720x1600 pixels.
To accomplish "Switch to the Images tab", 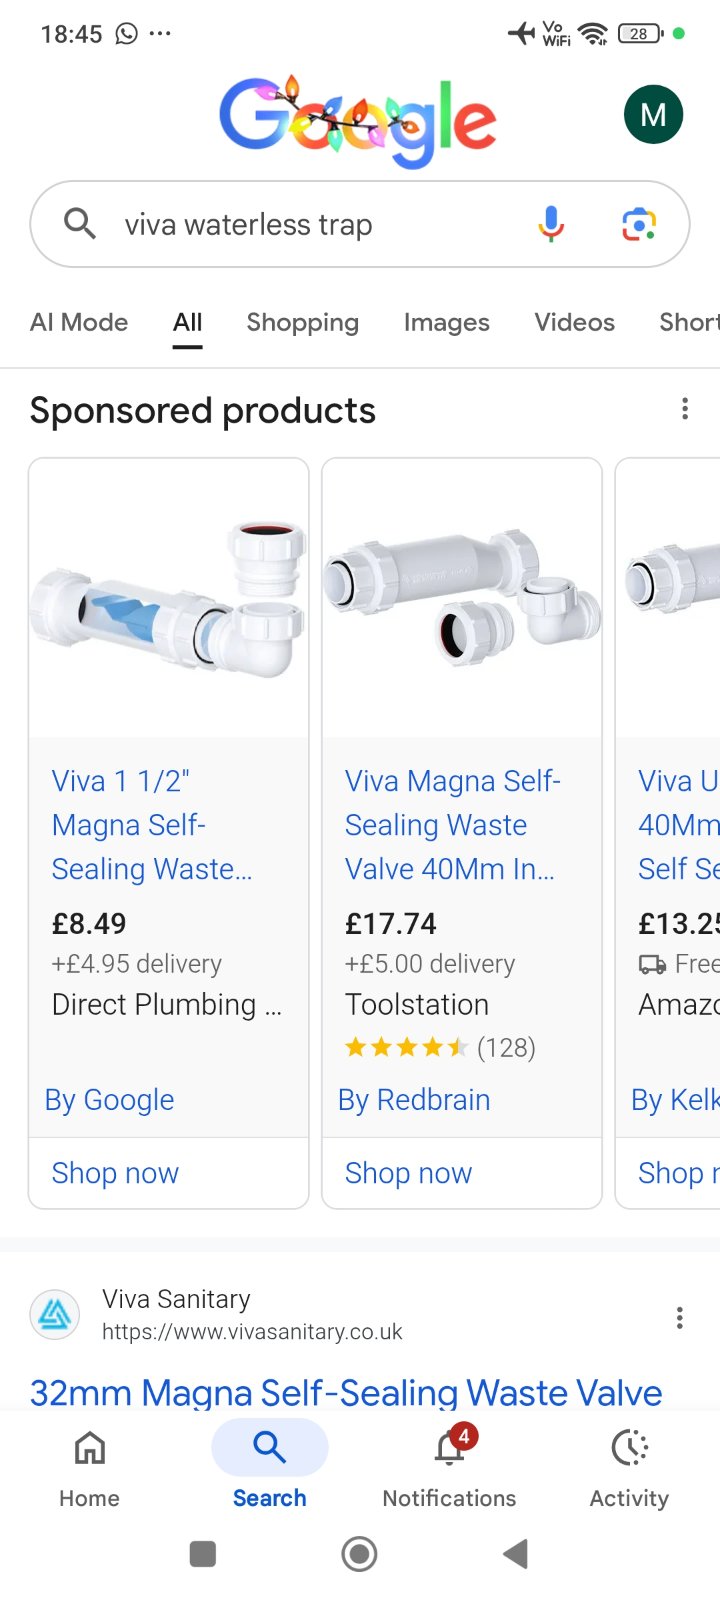I will click(446, 322).
